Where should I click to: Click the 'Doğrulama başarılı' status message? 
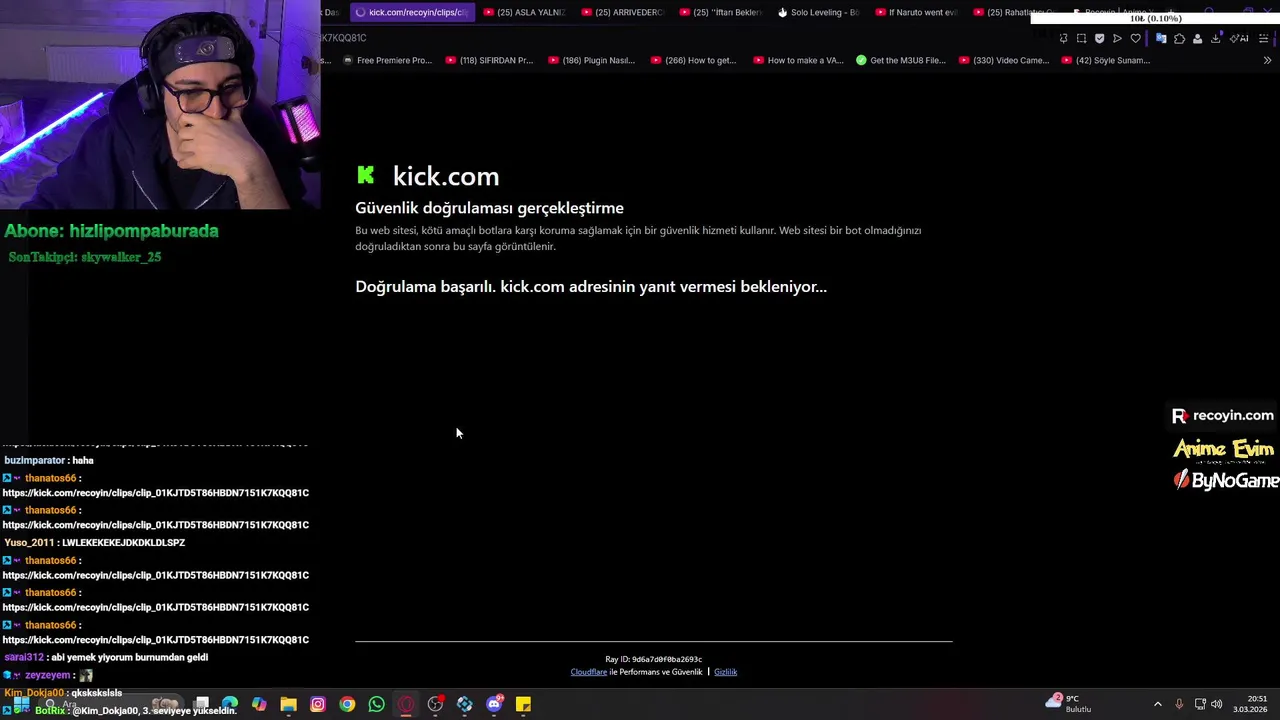pos(591,287)
